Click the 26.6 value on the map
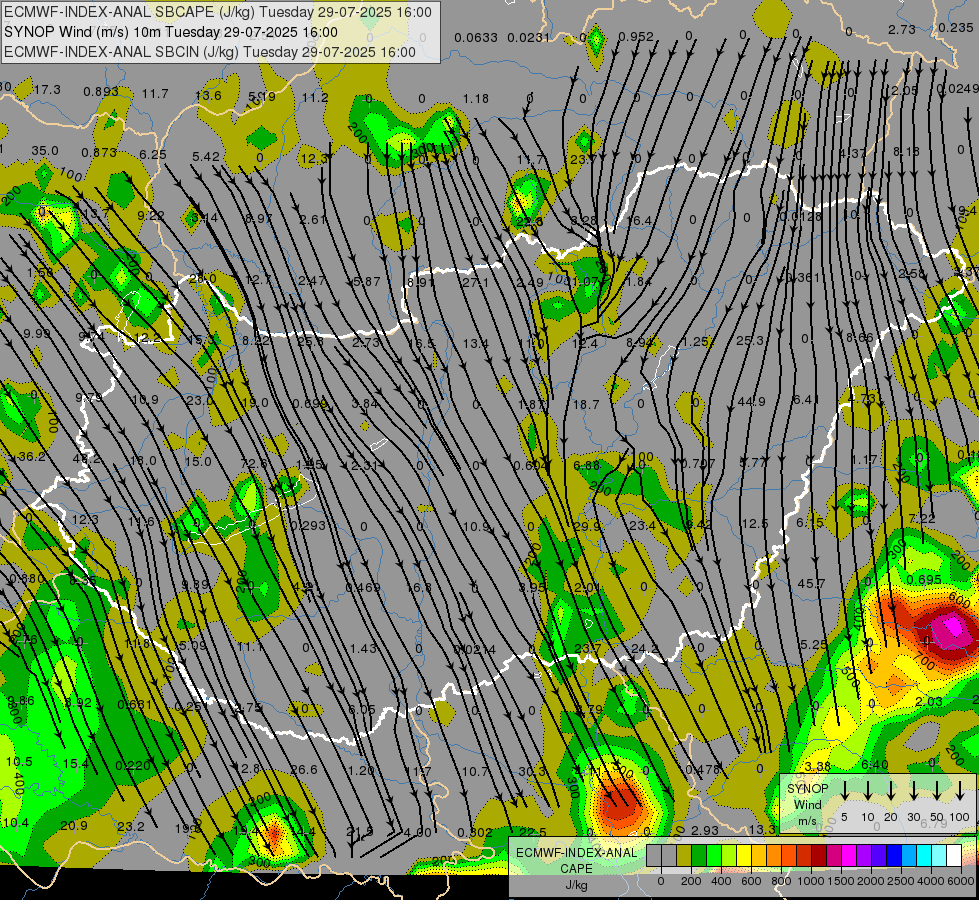979x900 pixels. (304, 769)
